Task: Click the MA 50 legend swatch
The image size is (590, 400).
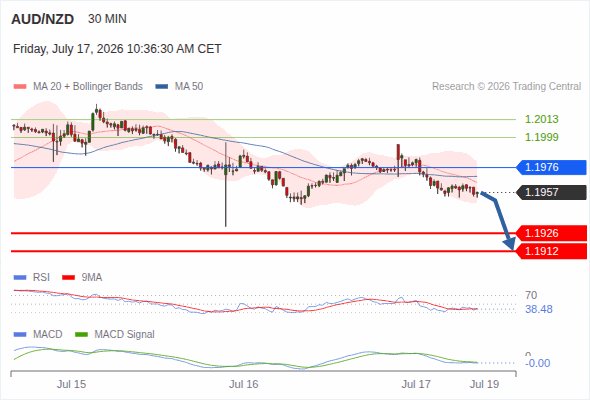Action: 162,87
